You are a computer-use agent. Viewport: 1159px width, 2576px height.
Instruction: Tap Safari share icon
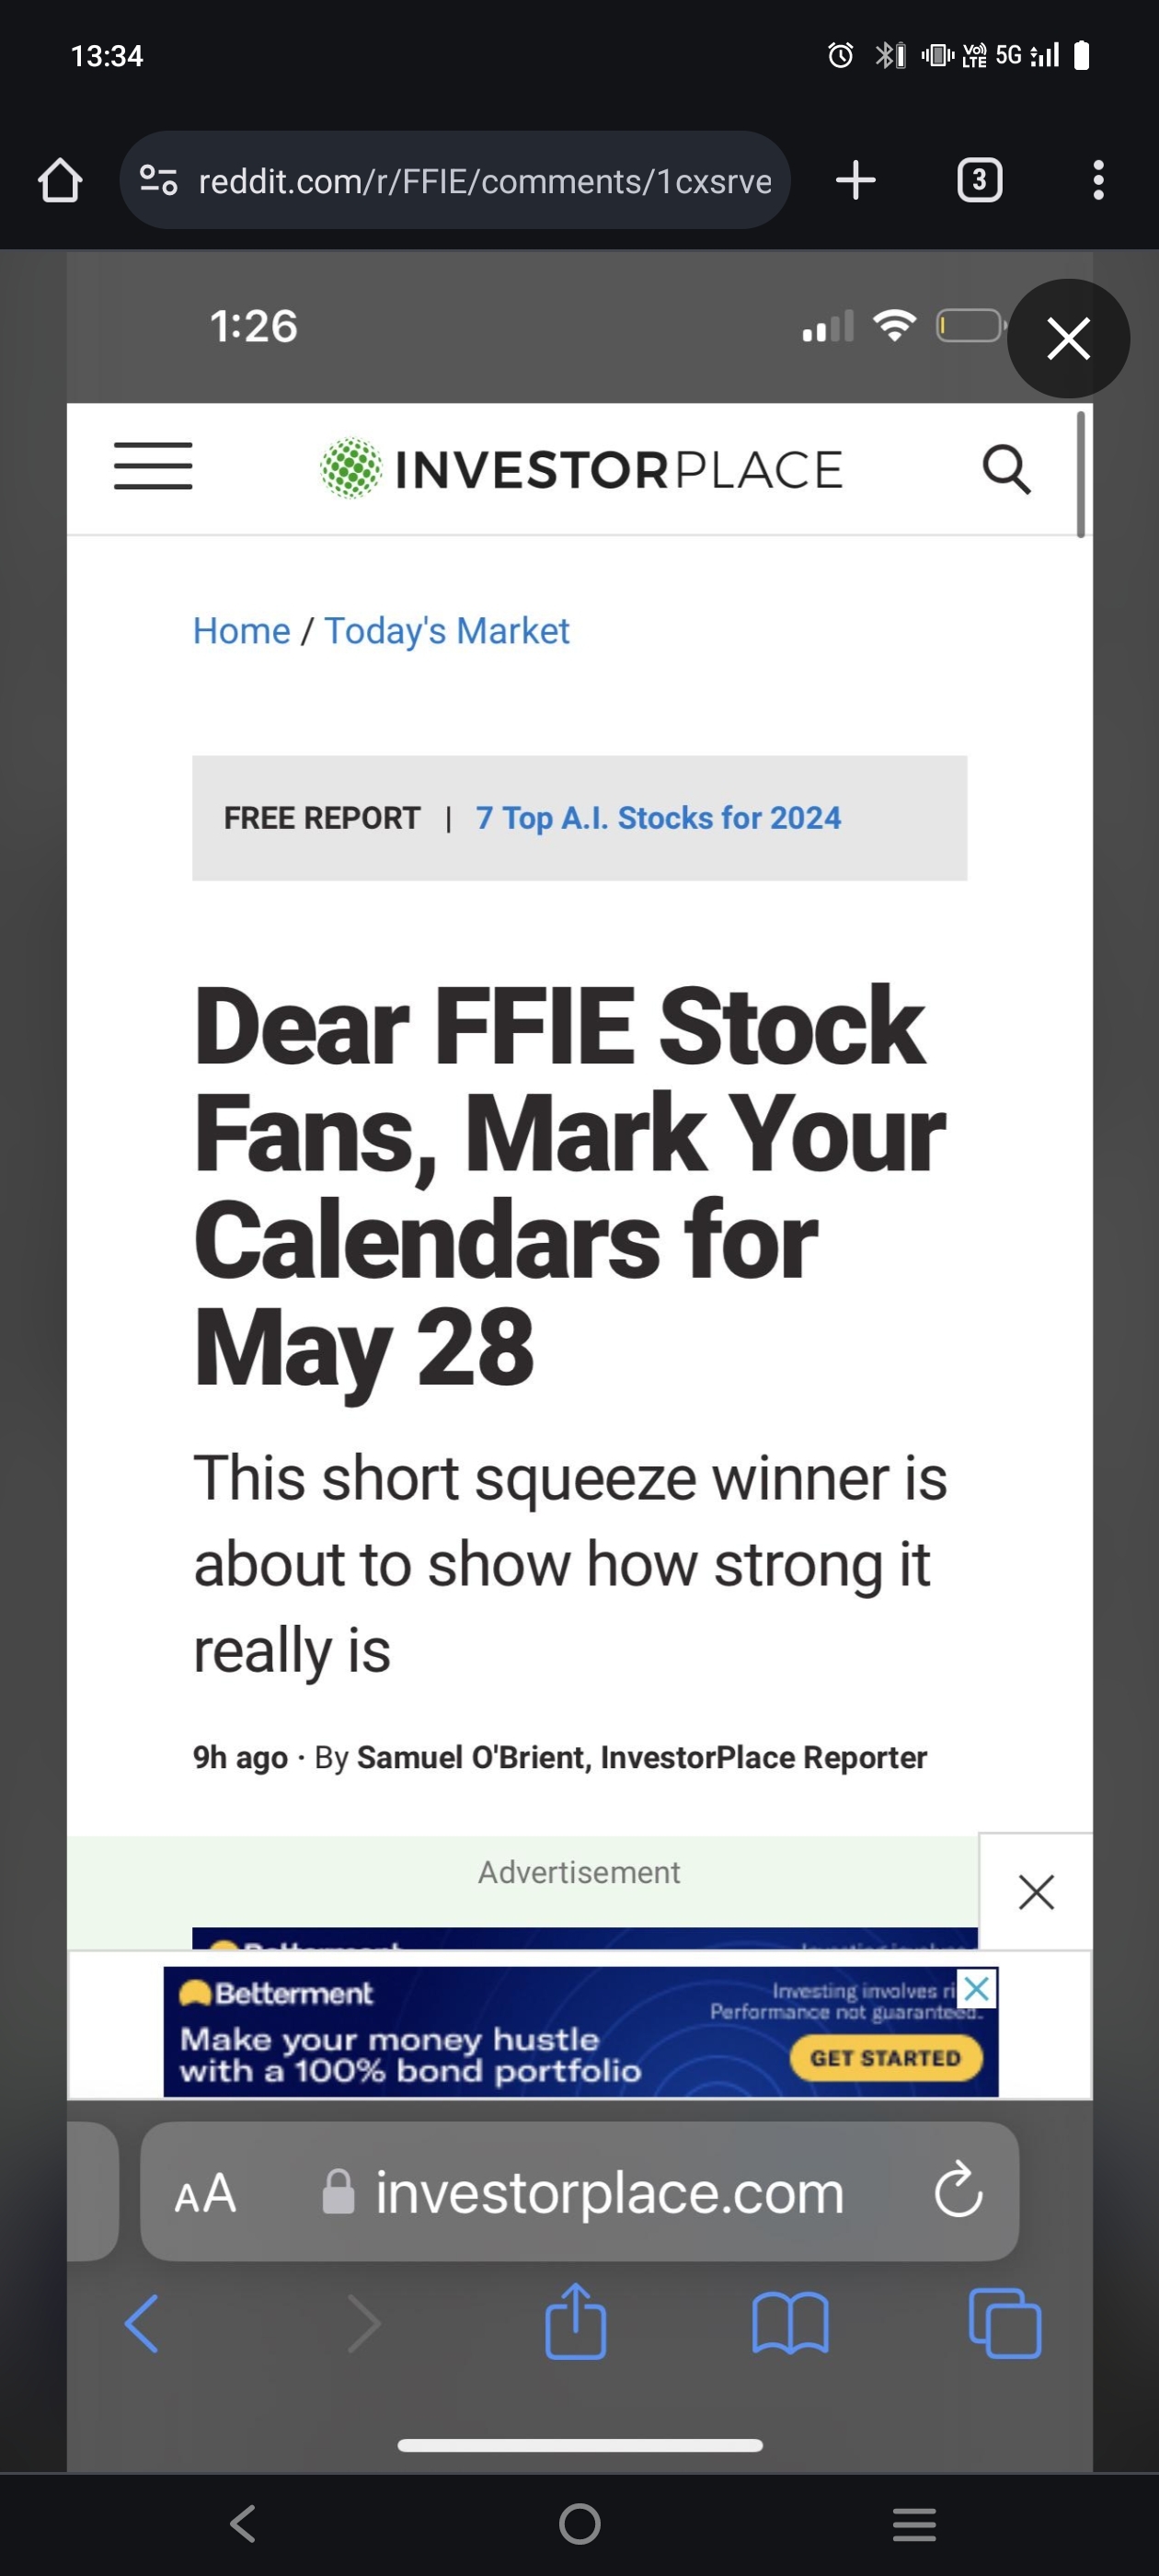(x=575, y=2322)
